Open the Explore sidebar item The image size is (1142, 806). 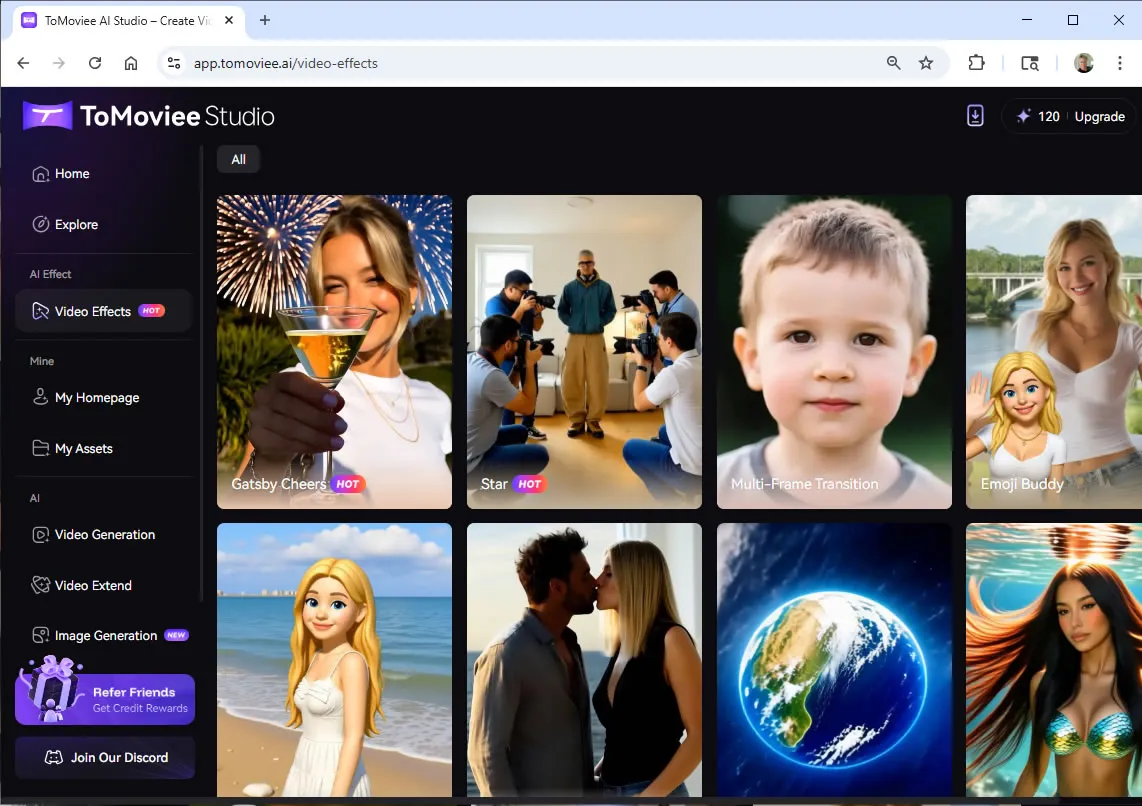pyautogui.click(x=103, y=224)
